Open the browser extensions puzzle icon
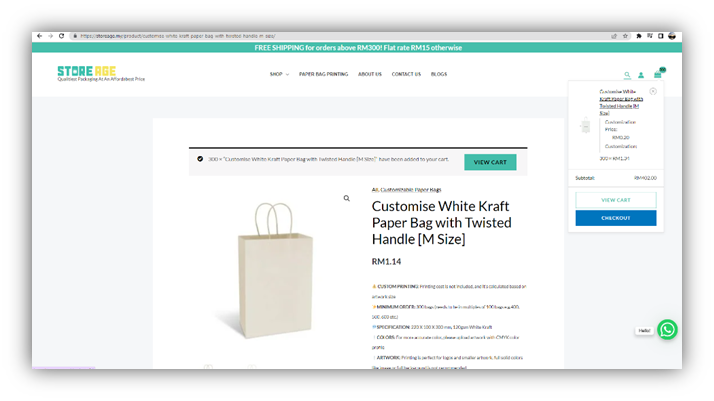Viewport: 714px width, 401px height. coord(639,36)
